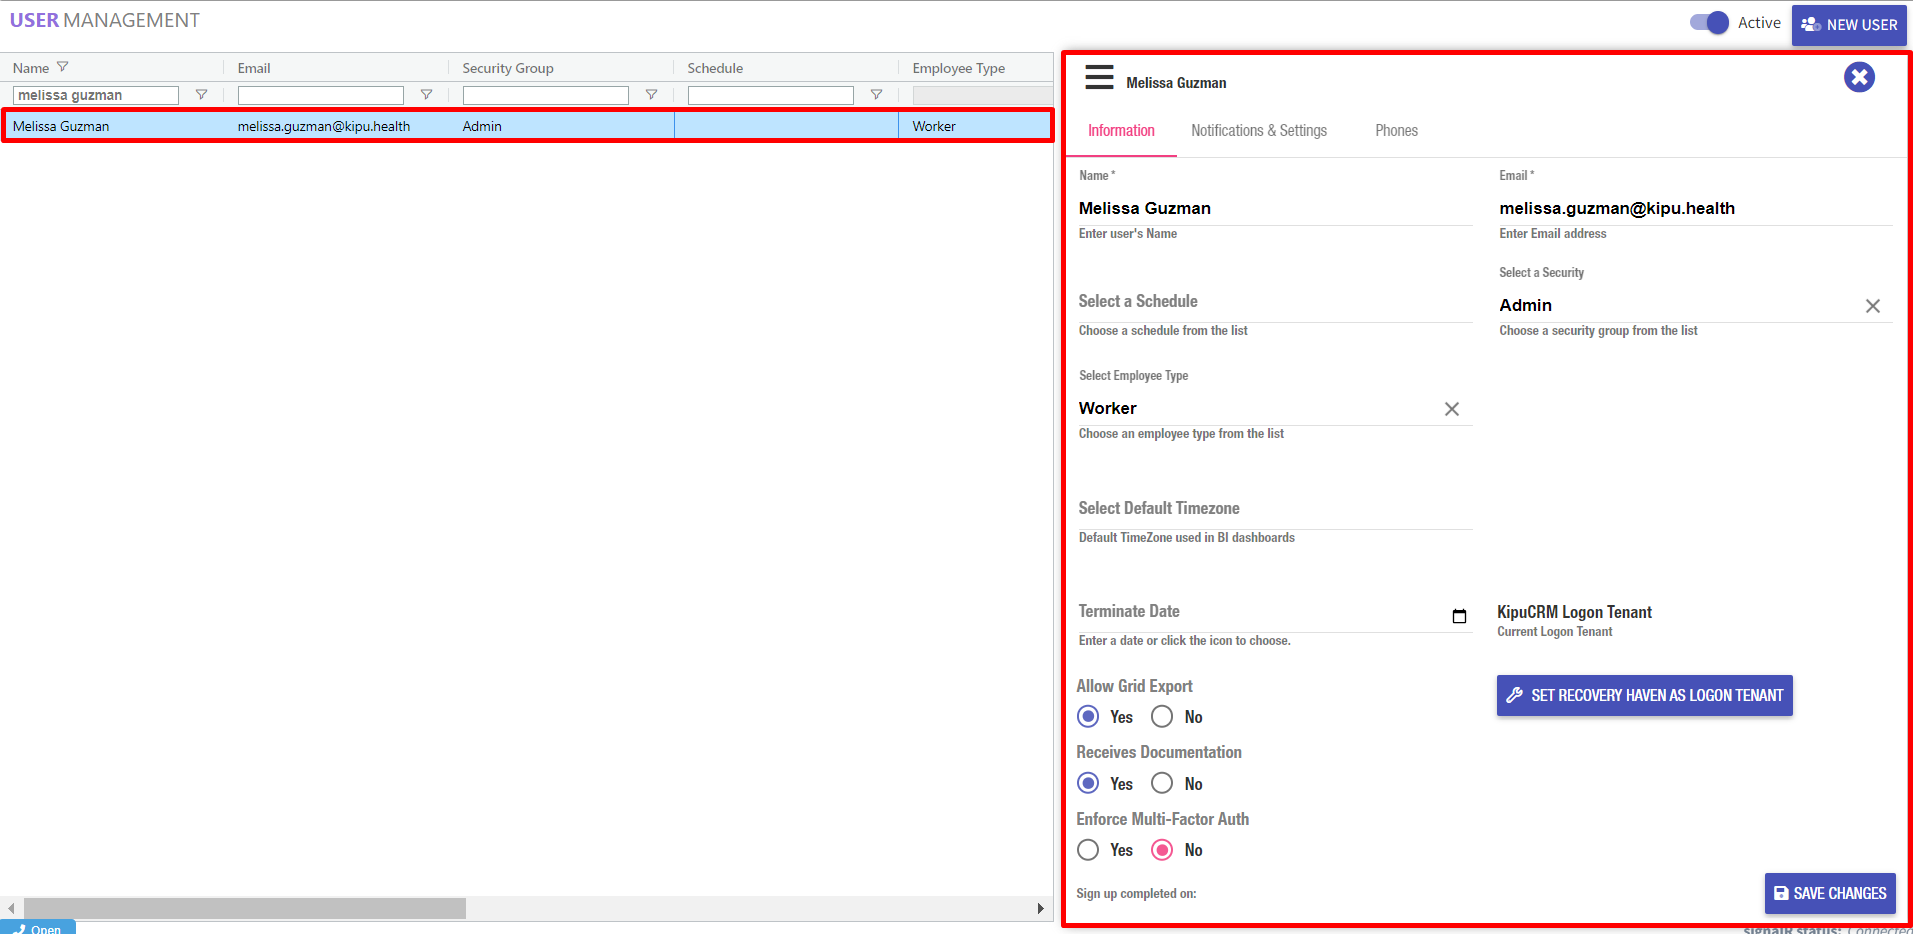The image size is (1913, 934).
Task: Switch to the Phones tab
Action: (1396, 131)
